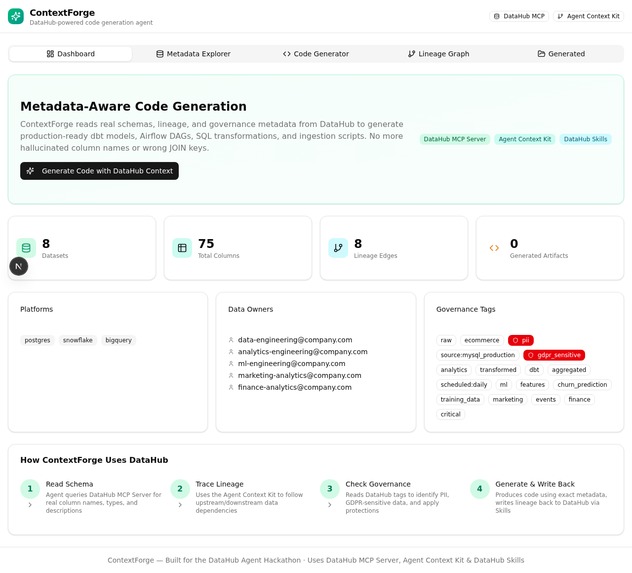Click the events governance tag

545,400
